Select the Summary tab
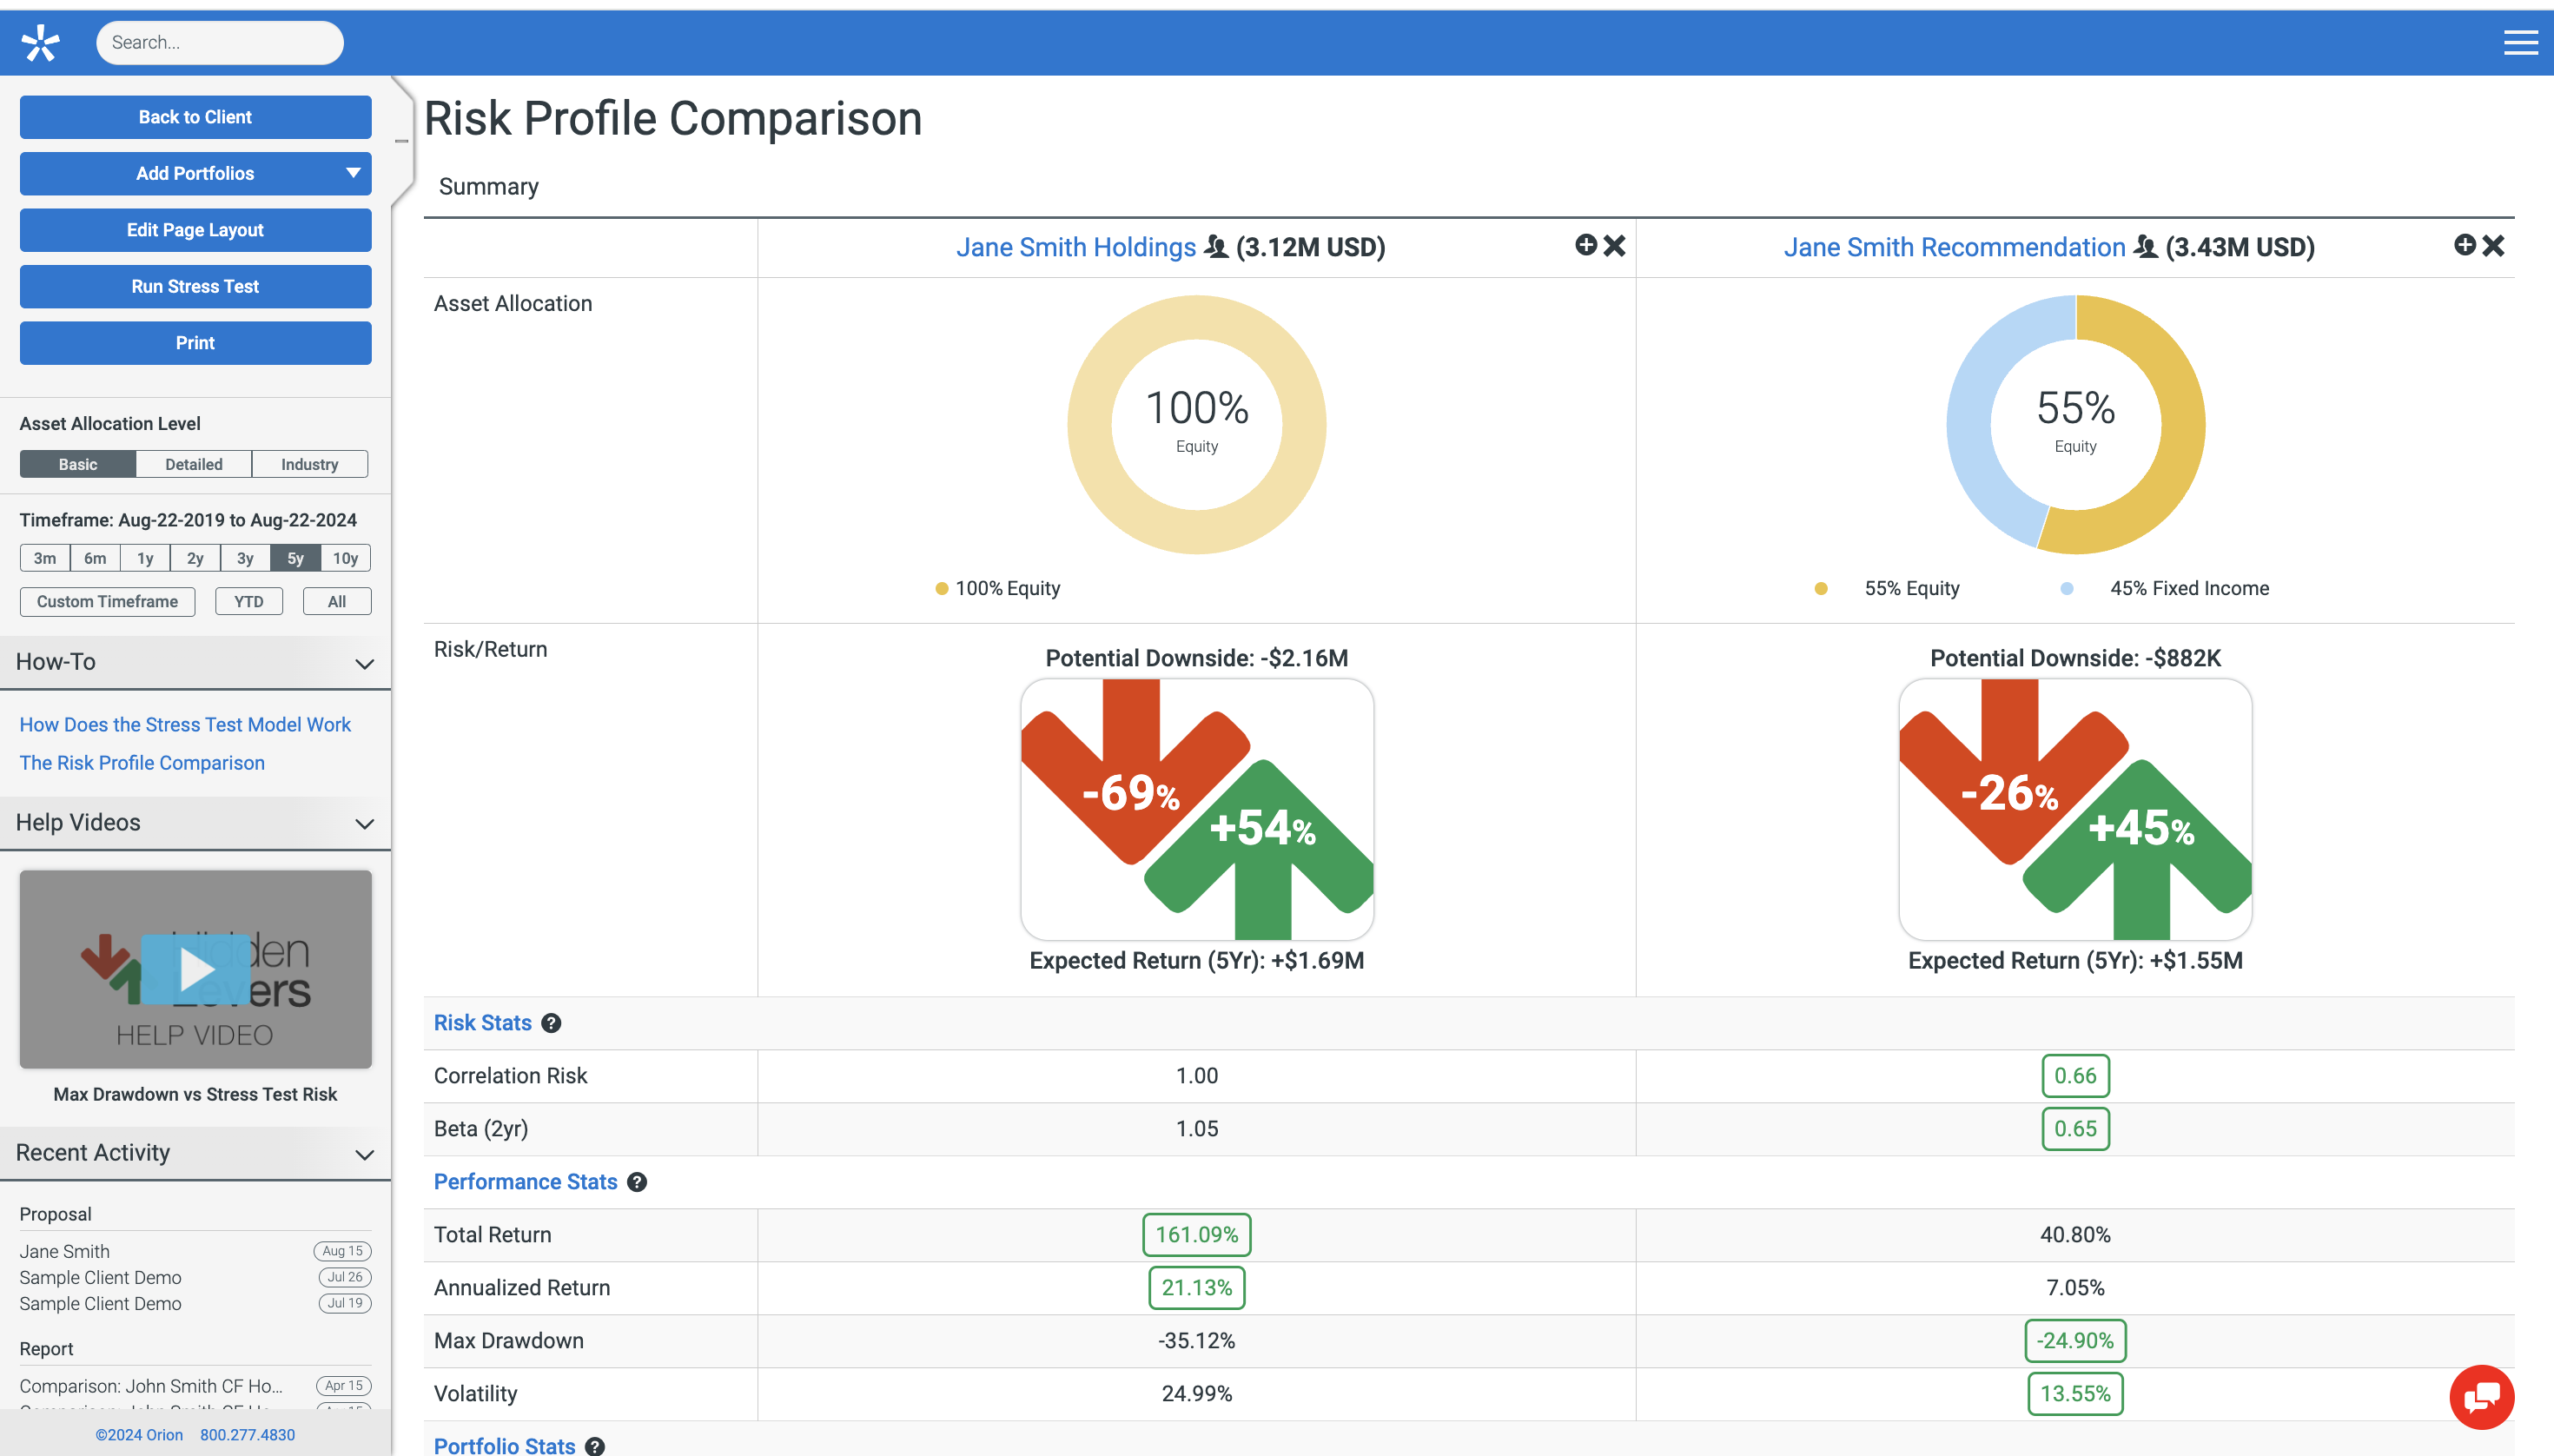The width and height of the screenshot is (2554, 1456). coord(489,187)
